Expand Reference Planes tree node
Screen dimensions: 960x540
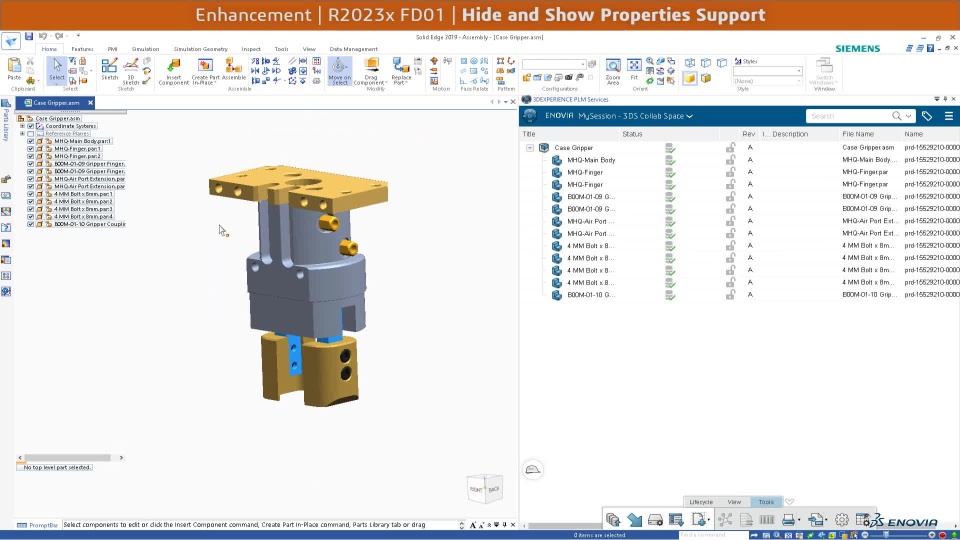23,133
